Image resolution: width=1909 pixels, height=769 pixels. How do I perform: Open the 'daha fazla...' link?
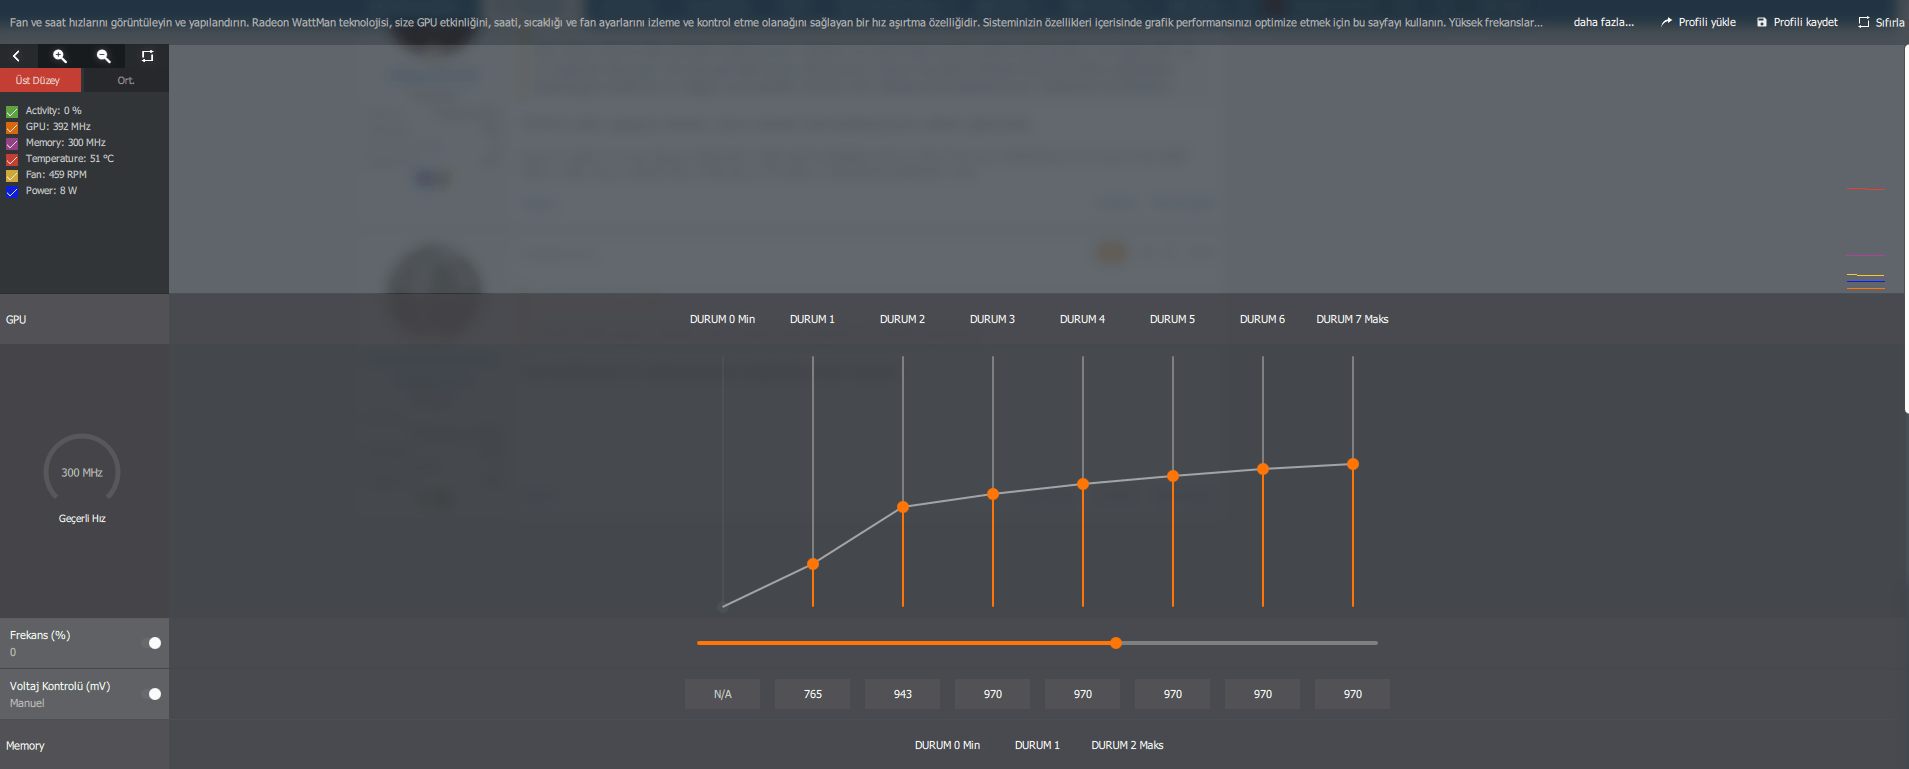coord(1603,22)
